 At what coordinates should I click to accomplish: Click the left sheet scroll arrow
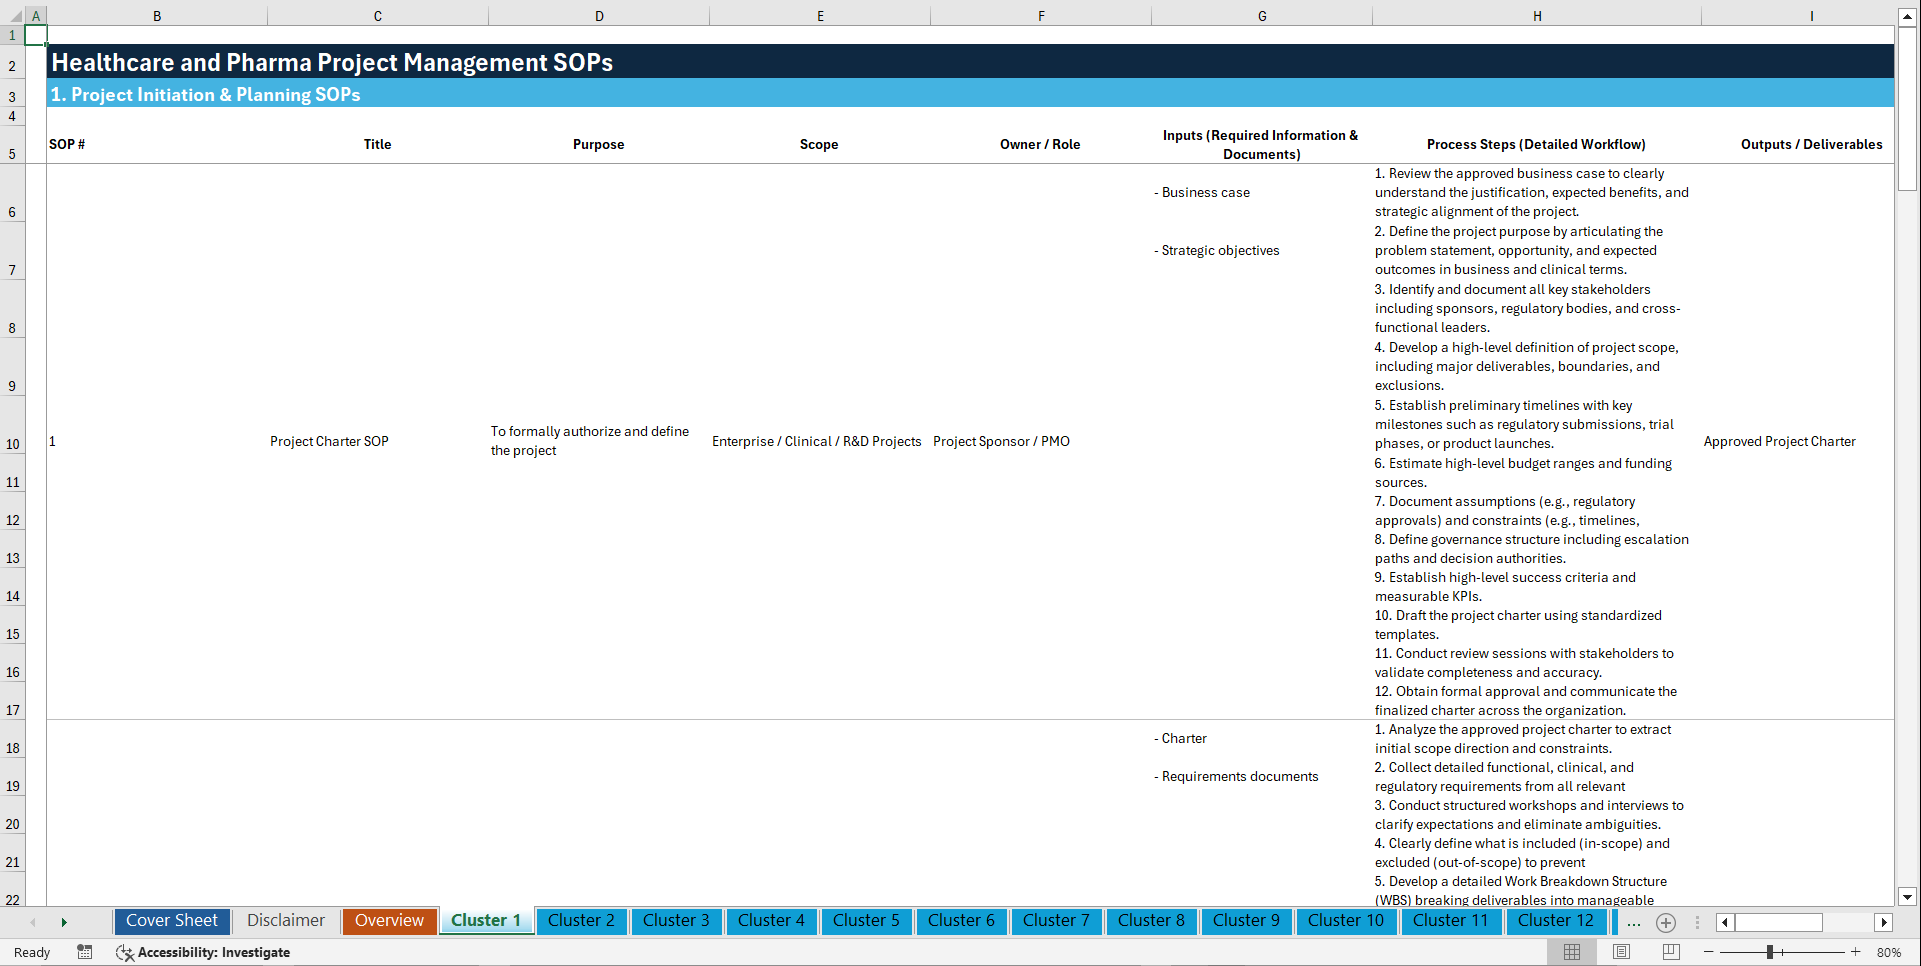[x=33, y=922]
